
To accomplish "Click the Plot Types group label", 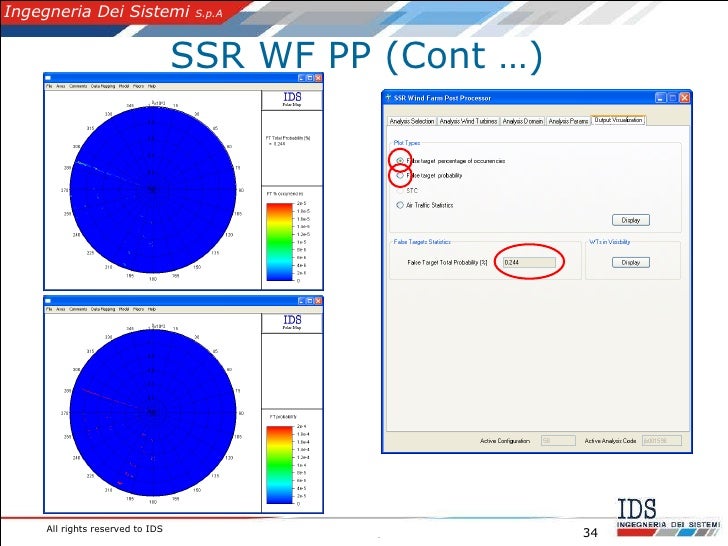I will pos(407,143).
